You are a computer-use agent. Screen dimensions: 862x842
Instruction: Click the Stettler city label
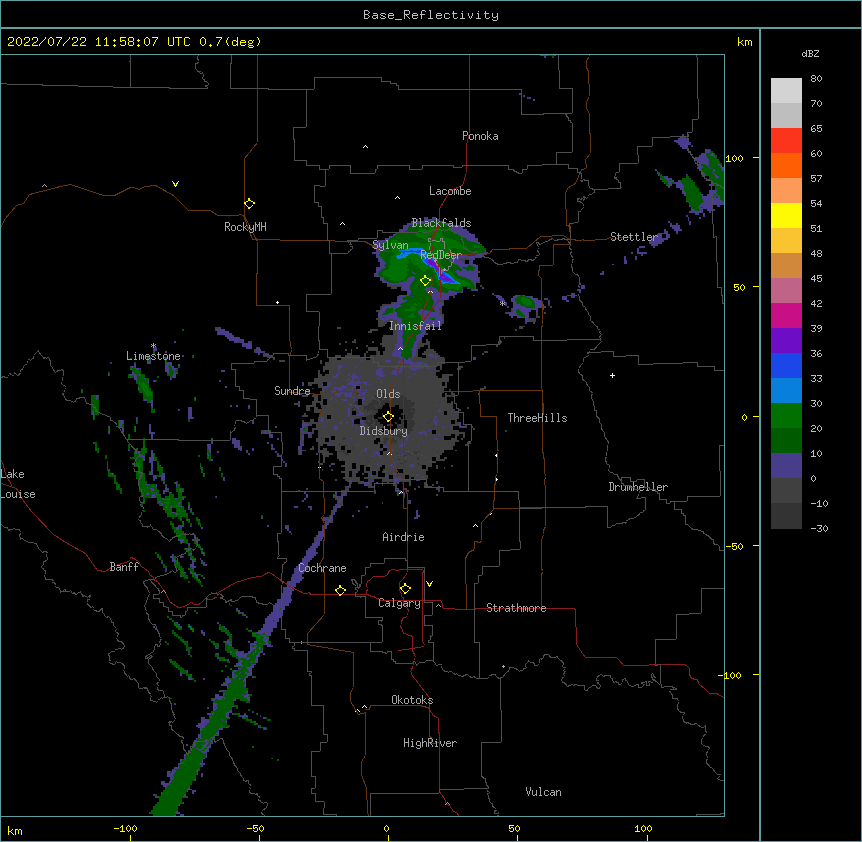[634, 237]
